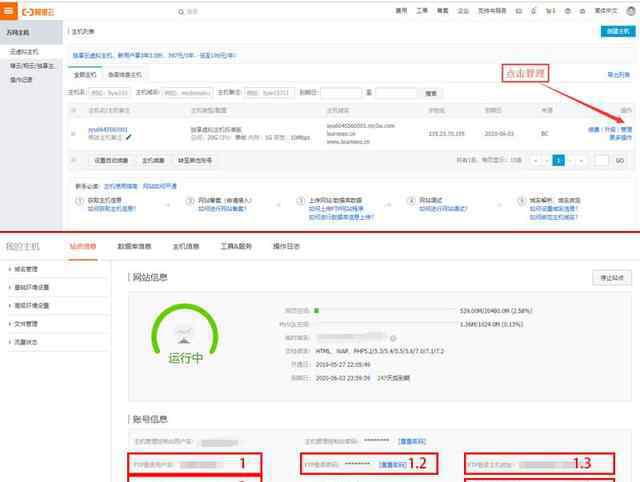Click the search magnifier icon in top bar
Viewport: 640px width, 482px height.
(x=182, y=11)
